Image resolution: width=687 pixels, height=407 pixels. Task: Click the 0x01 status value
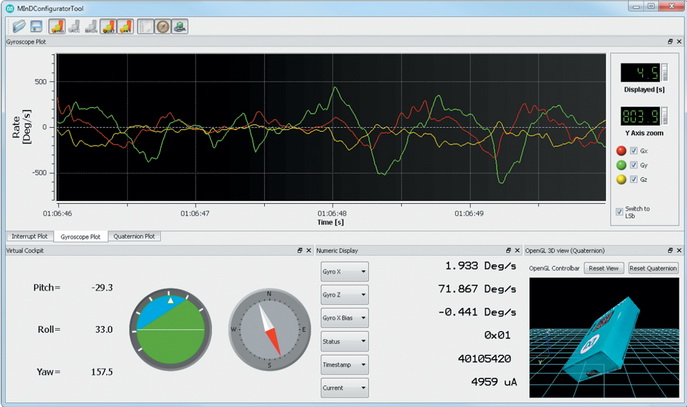tap(497, 336)
